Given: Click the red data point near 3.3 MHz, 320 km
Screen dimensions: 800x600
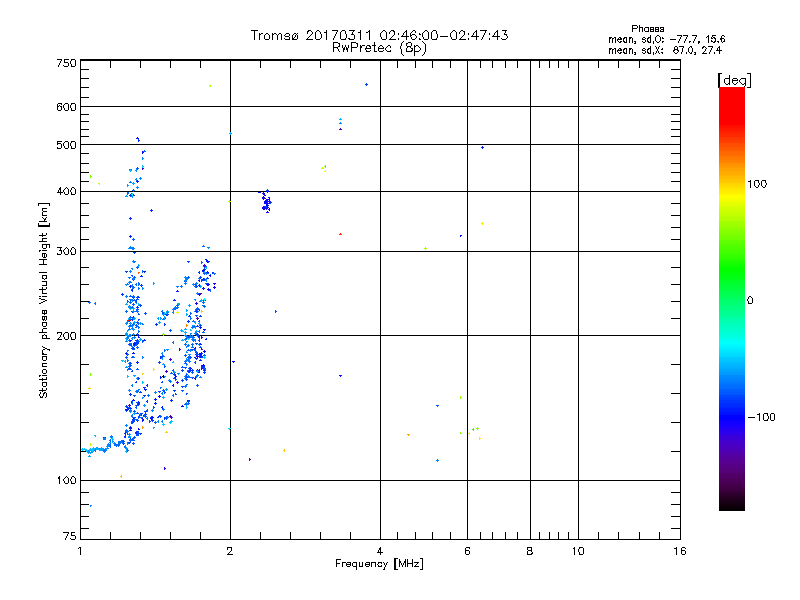Looking at the screenshot, I should point(340,234).
